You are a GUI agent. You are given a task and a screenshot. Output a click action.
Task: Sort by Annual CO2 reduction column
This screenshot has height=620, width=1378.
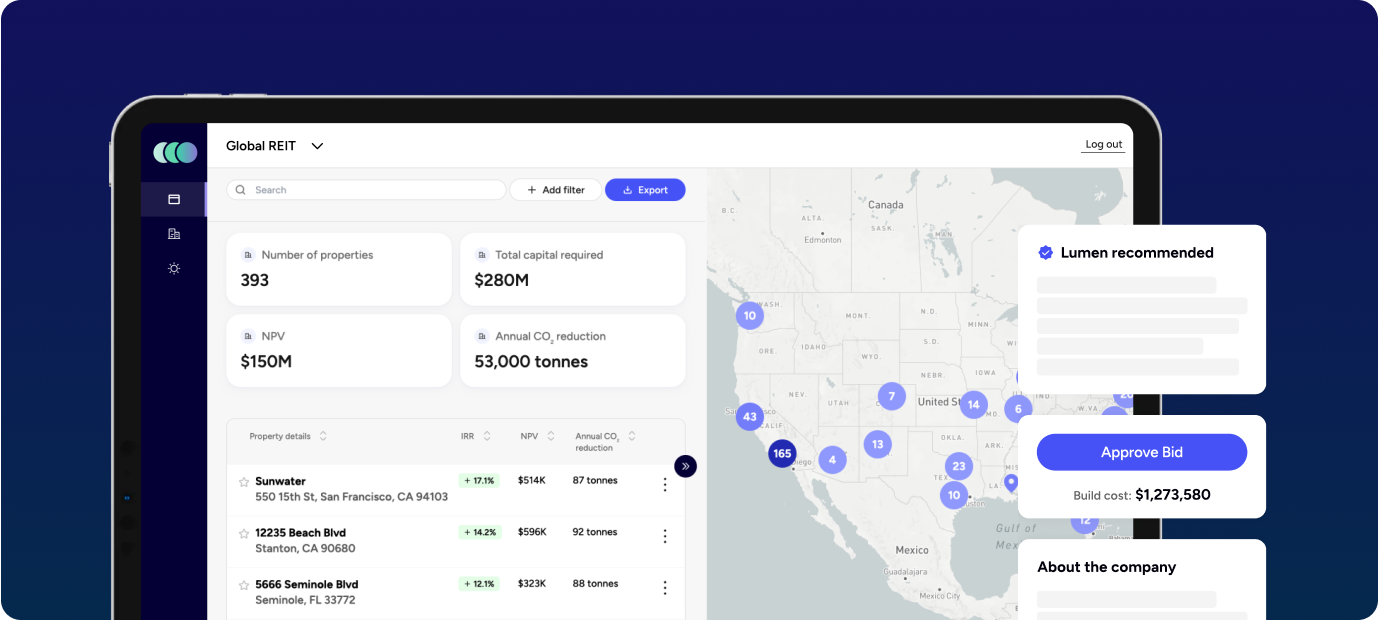pos(632,436)
